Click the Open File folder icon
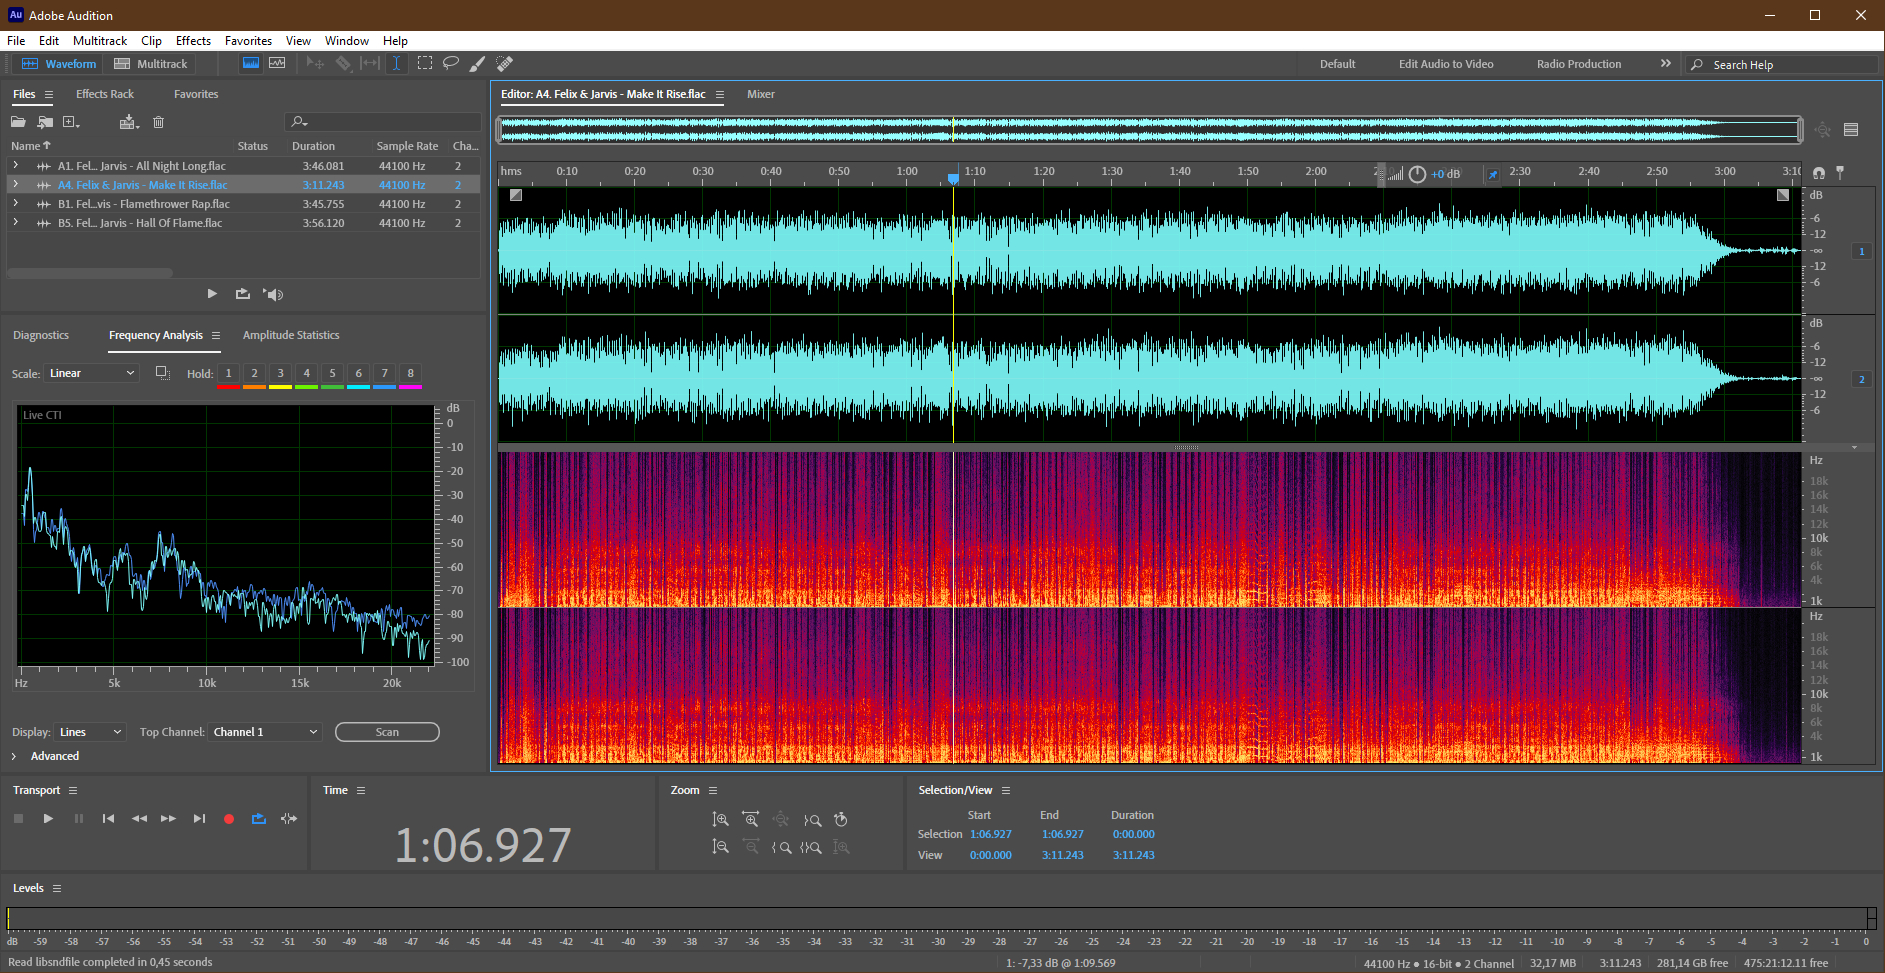The height and width of the screenshot is (973, 1885). pyautogui.click(x=18, y=122)
